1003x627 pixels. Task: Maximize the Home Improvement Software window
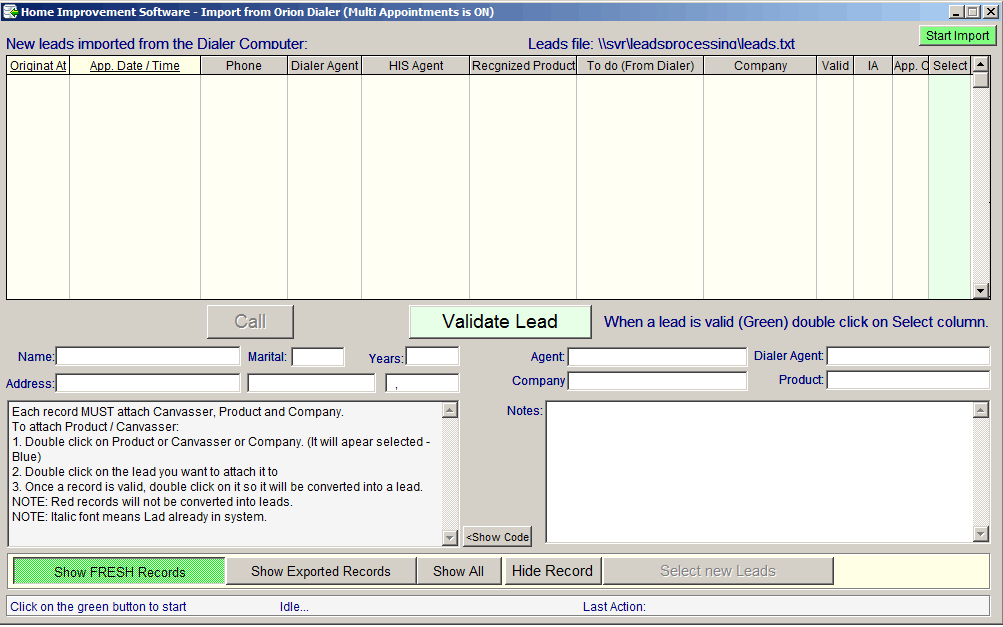tap(972, 12)
